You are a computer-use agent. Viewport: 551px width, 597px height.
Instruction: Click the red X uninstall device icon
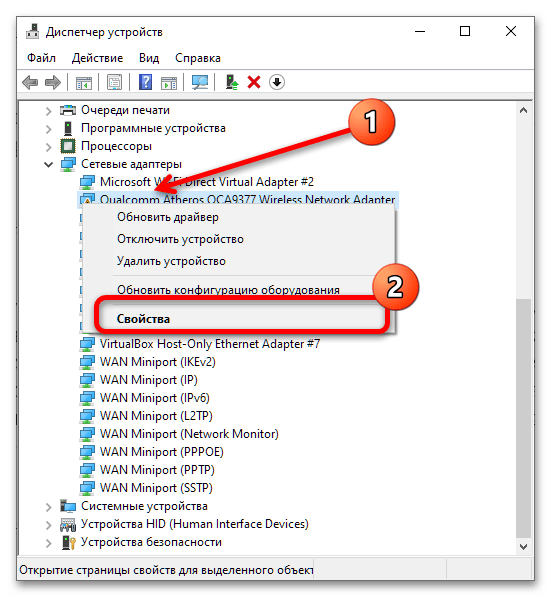(x=254, y=82)
